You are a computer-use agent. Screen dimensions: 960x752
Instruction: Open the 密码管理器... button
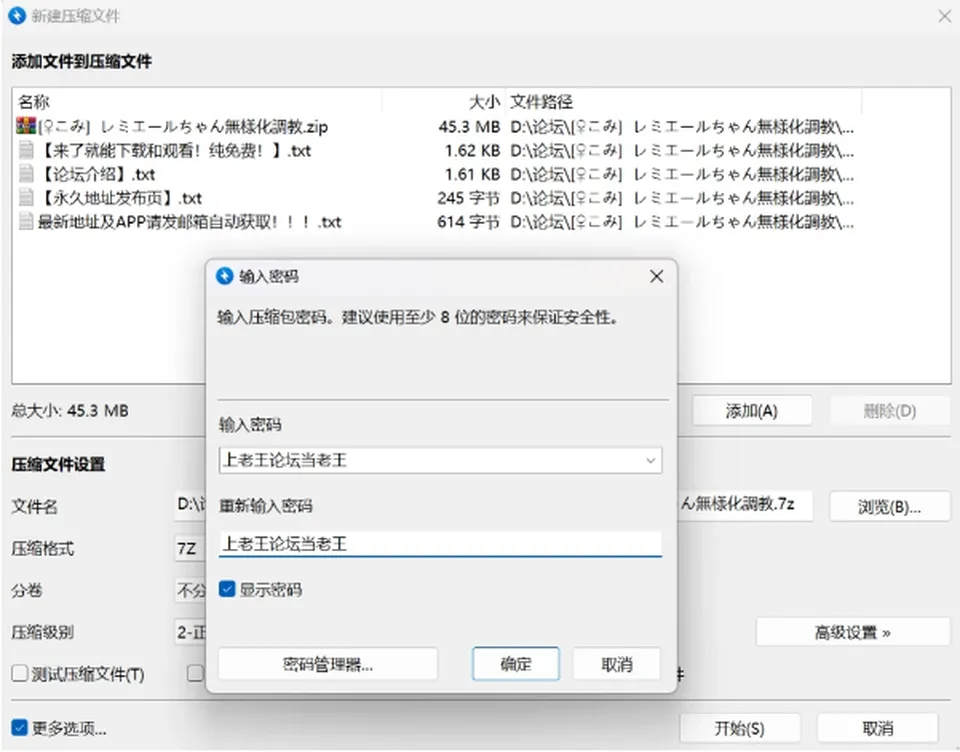(x=328, y=664)
